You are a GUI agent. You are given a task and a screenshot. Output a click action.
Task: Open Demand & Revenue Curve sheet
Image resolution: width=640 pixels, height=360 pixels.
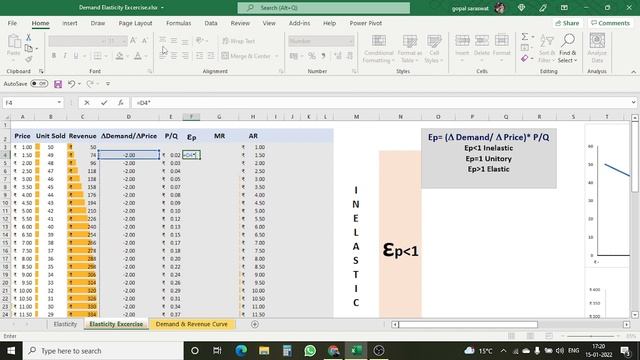(191, 324)
